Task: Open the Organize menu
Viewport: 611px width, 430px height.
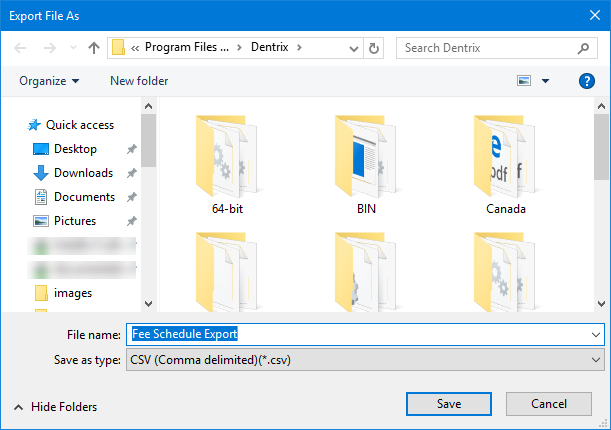Action: [49, 81]
